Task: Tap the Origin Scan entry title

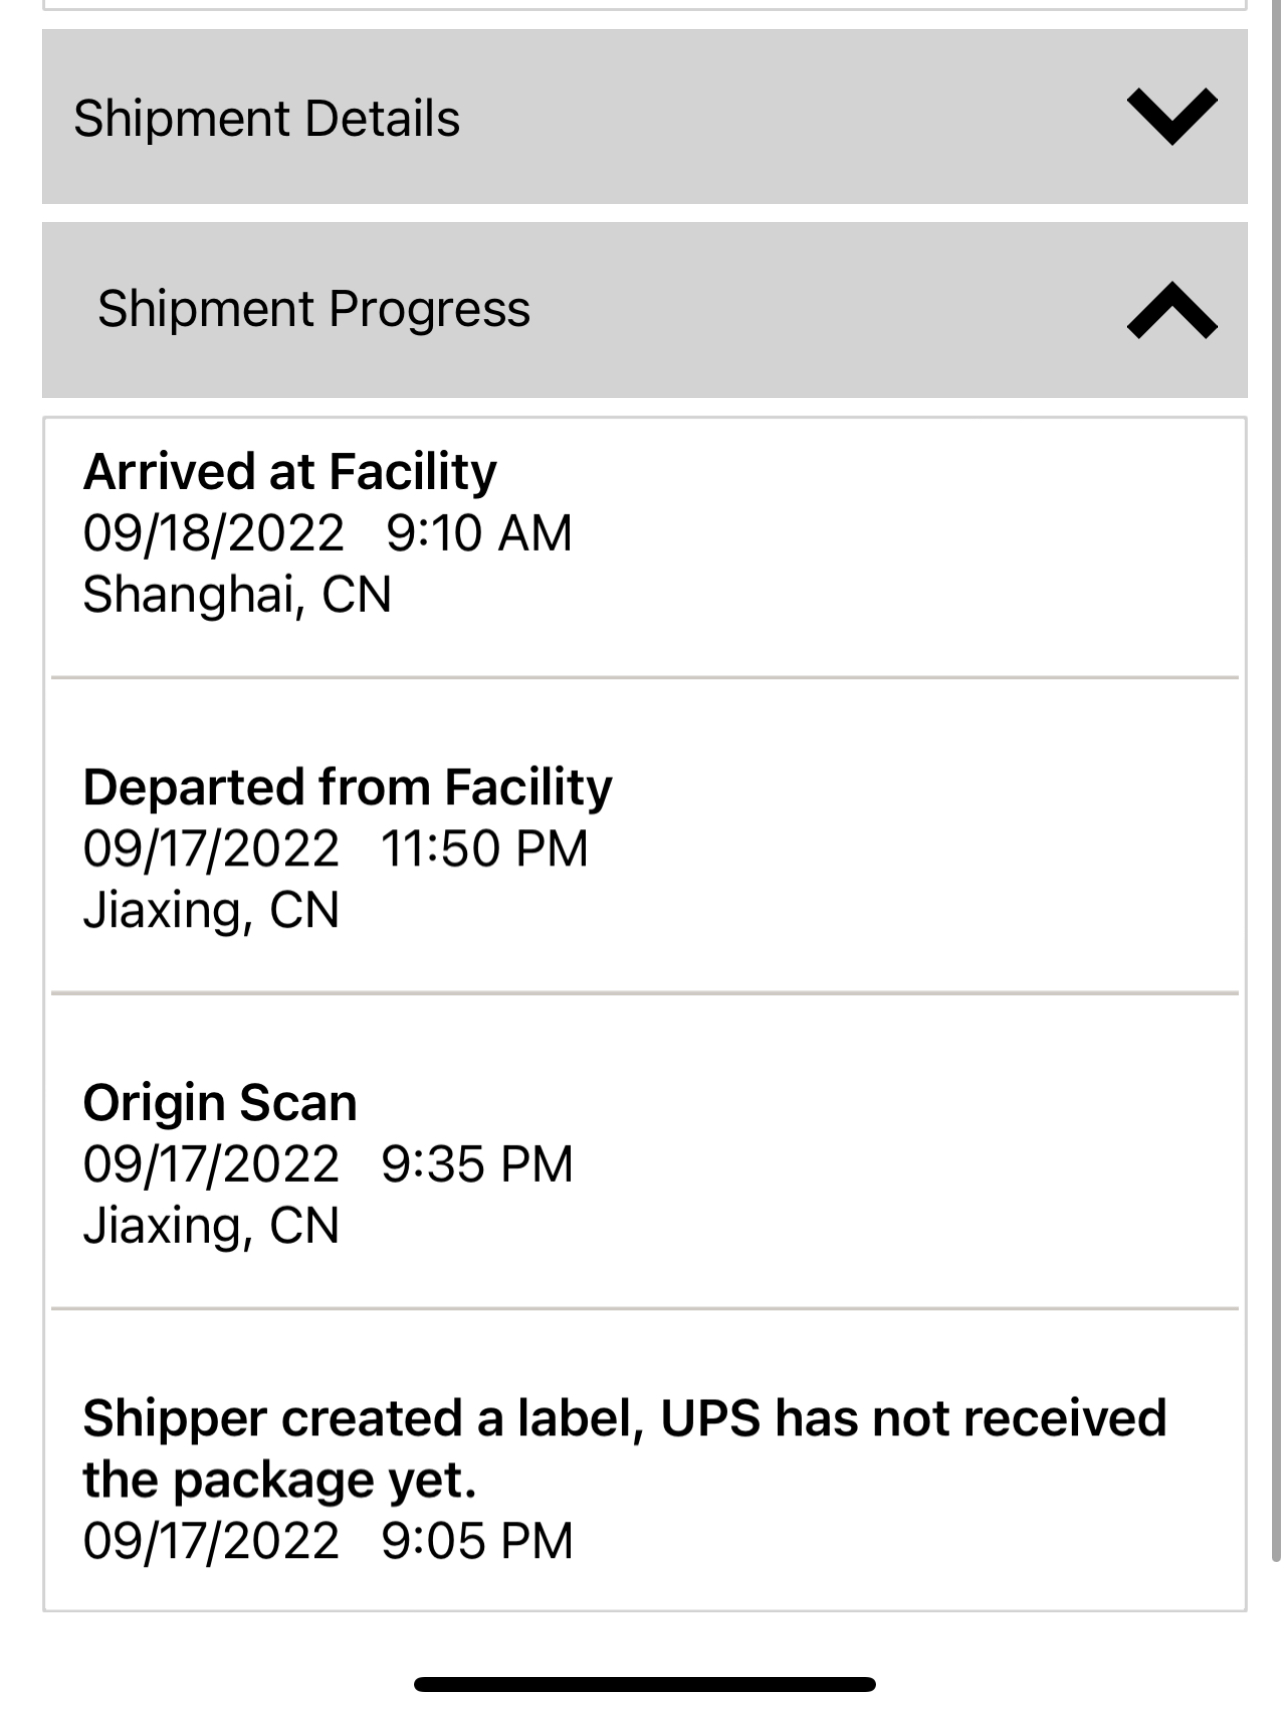Action: click(x=220, y=1102)
